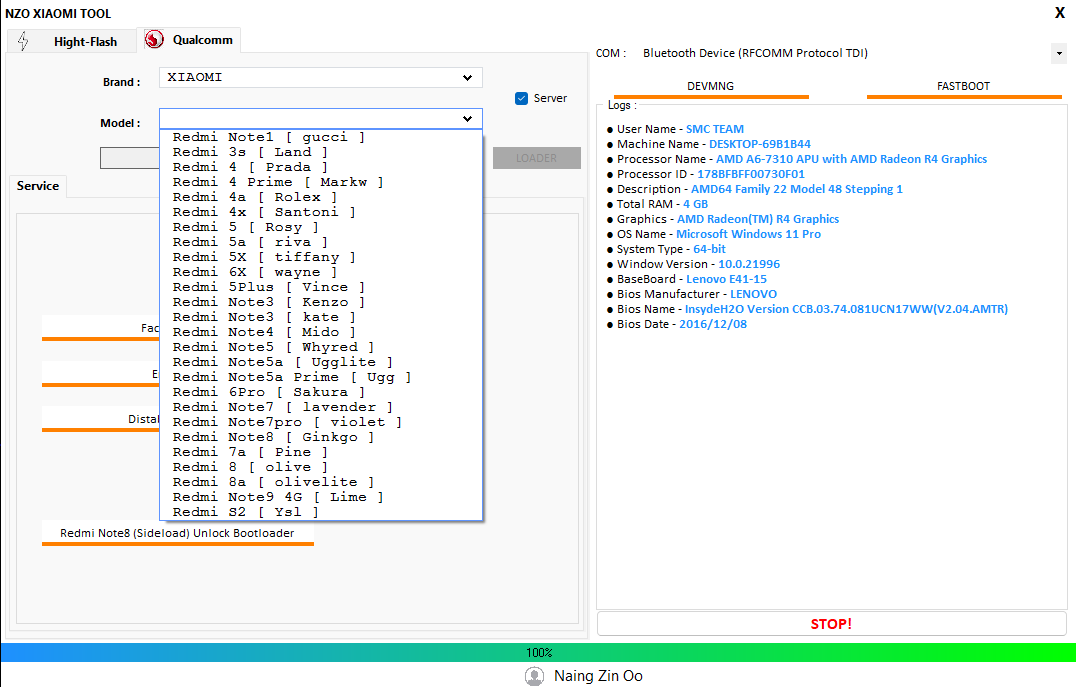Select Redmi 5a [ riva ] model
The height and width of the screenshot is (687, 1076).
(320, 242)
